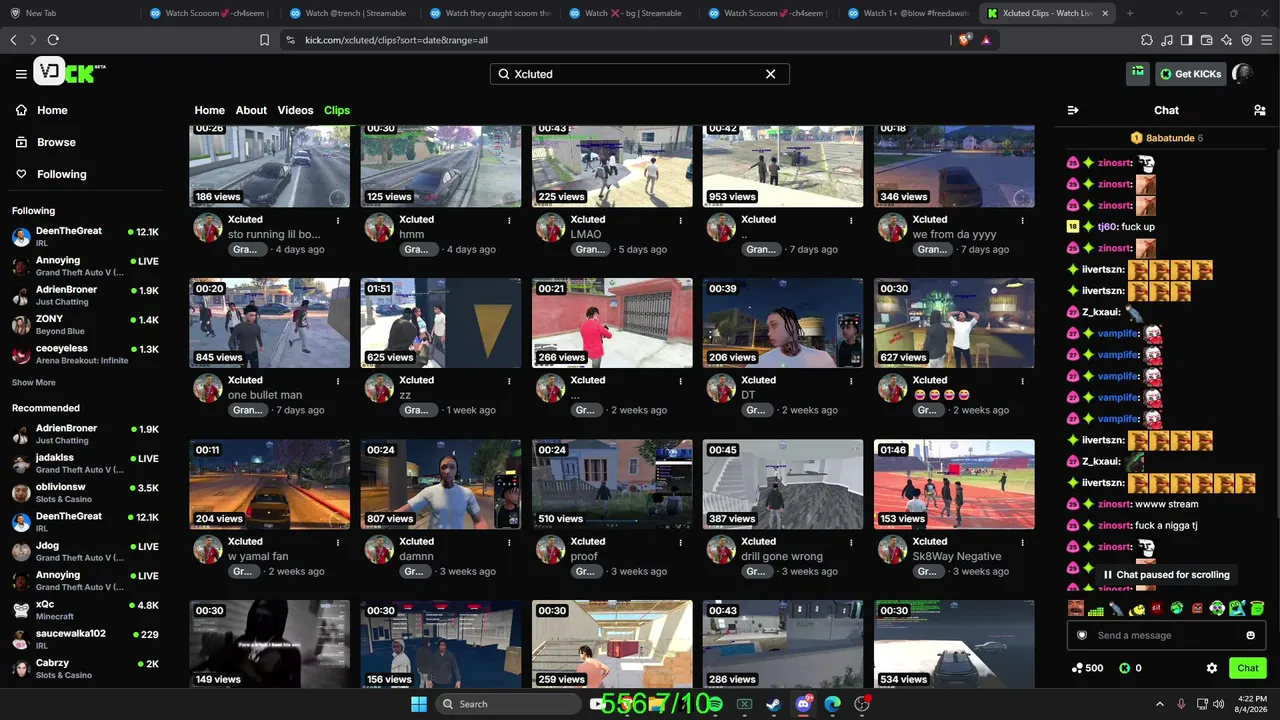Open ZONY's channel in Following list
The image size is (1280, 720).
tap(85, 324)
